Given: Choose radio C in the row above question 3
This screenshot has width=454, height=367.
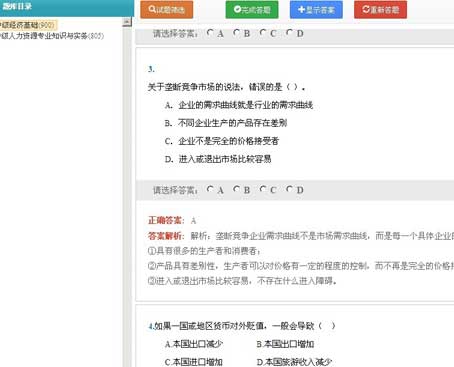Looking at the screenshot, I should coord(263,33).
